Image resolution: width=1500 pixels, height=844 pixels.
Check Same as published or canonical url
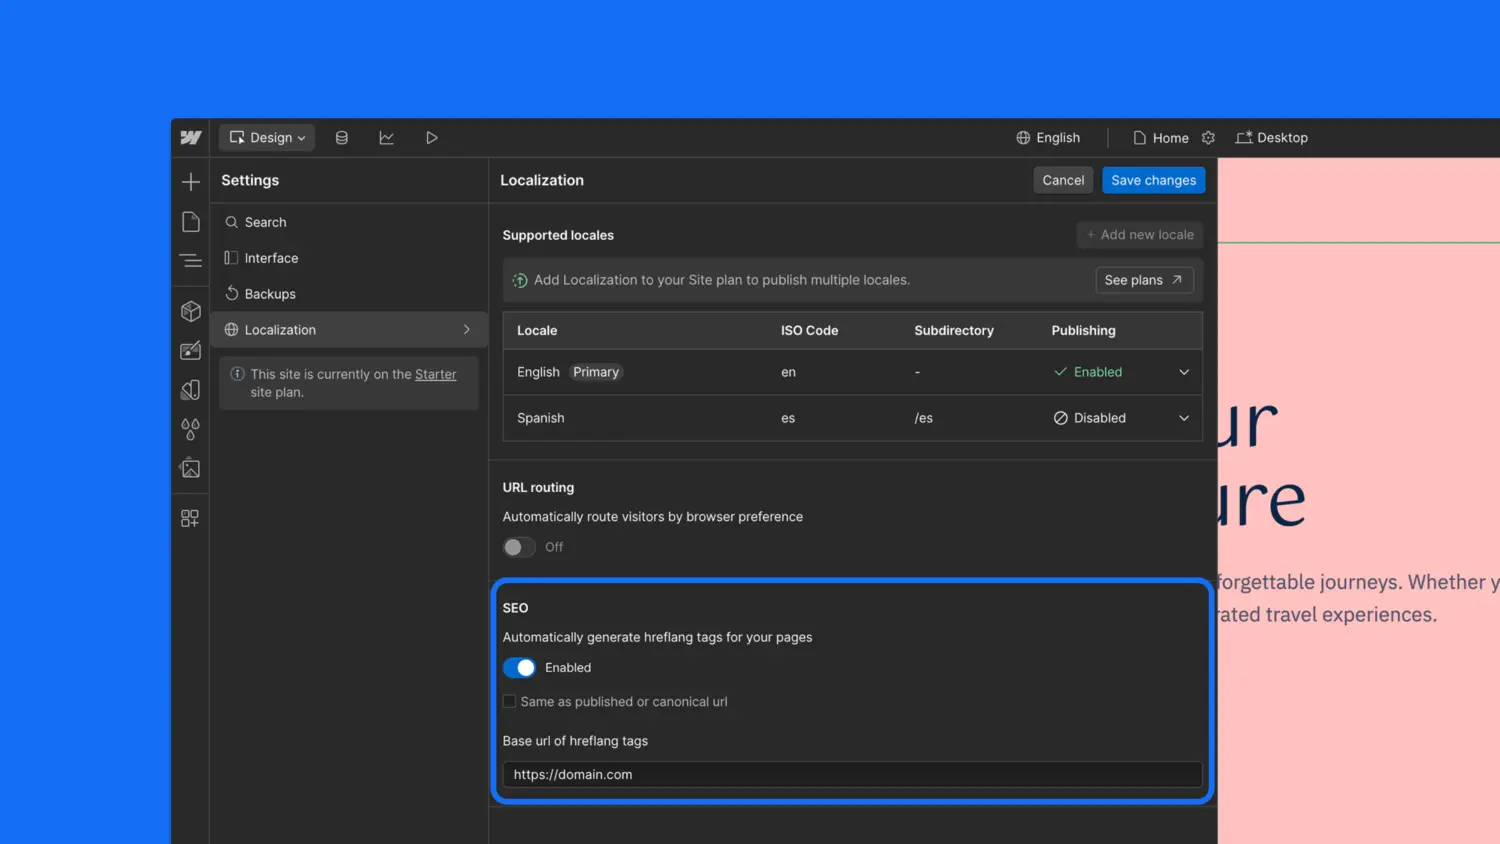(x=509, y=702)
